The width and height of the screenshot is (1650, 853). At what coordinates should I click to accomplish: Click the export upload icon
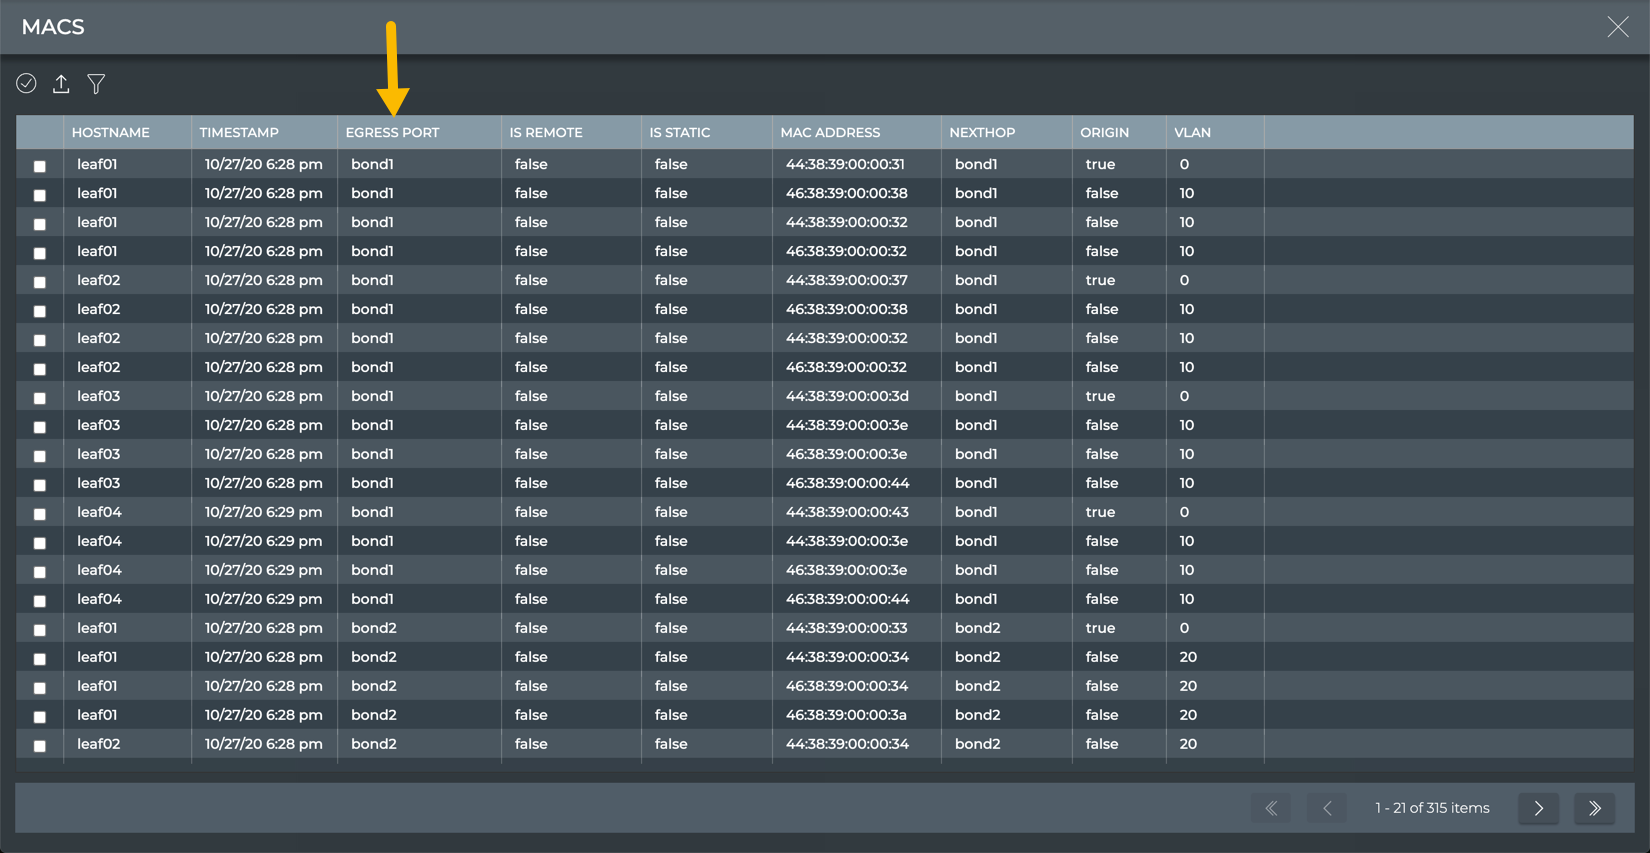61,84
